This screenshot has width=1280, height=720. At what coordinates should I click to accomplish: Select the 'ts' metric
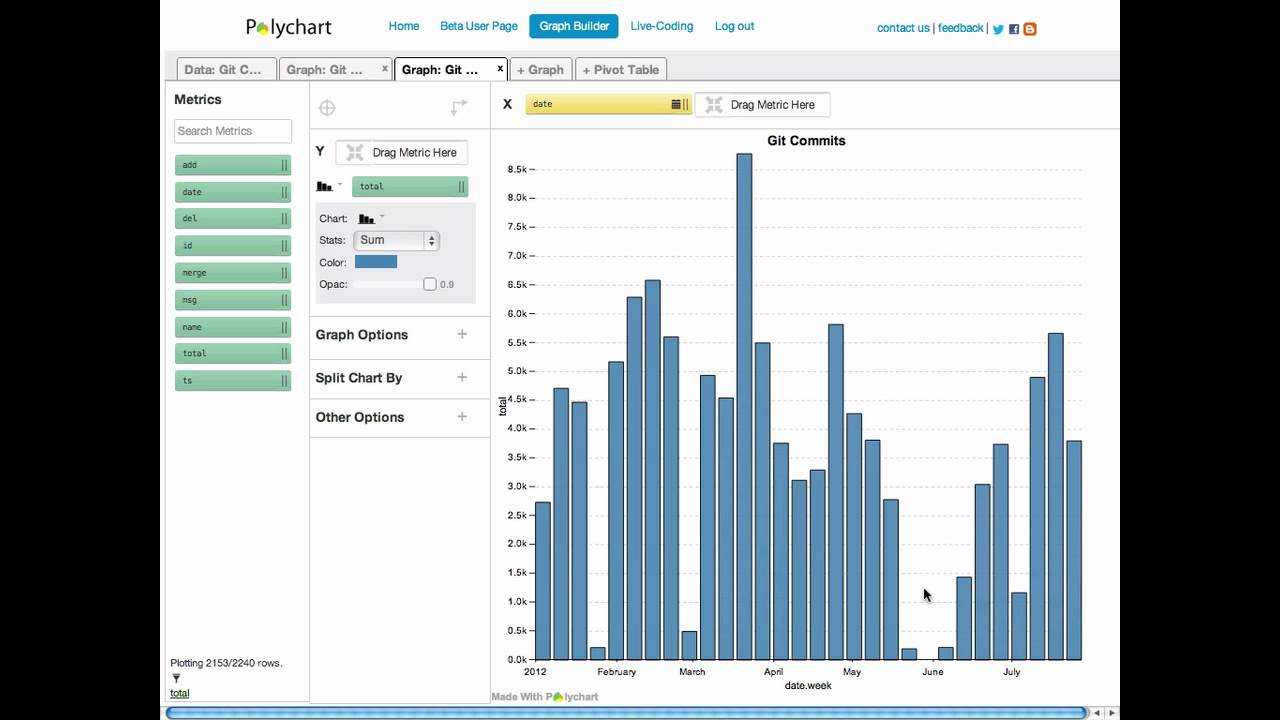[233, 380]
